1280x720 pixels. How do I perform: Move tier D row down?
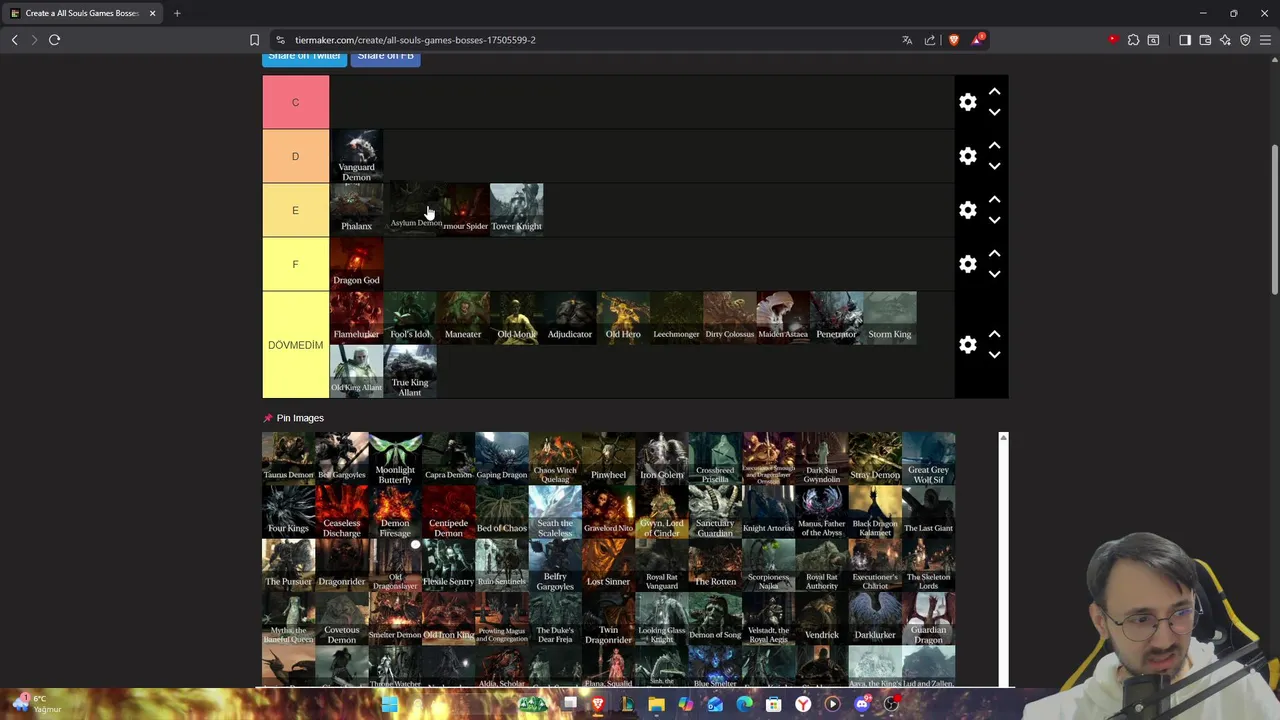click(x=994, y=166)
